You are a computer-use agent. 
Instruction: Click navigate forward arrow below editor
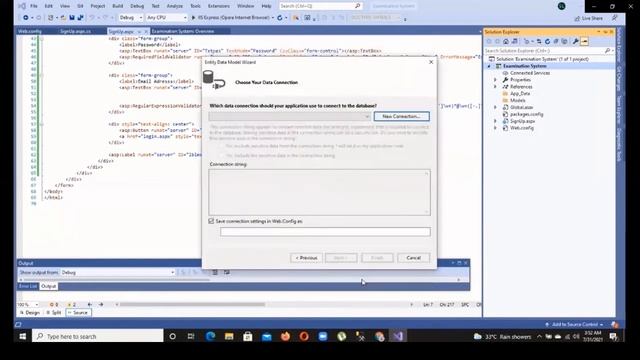(x=101, y=304)
